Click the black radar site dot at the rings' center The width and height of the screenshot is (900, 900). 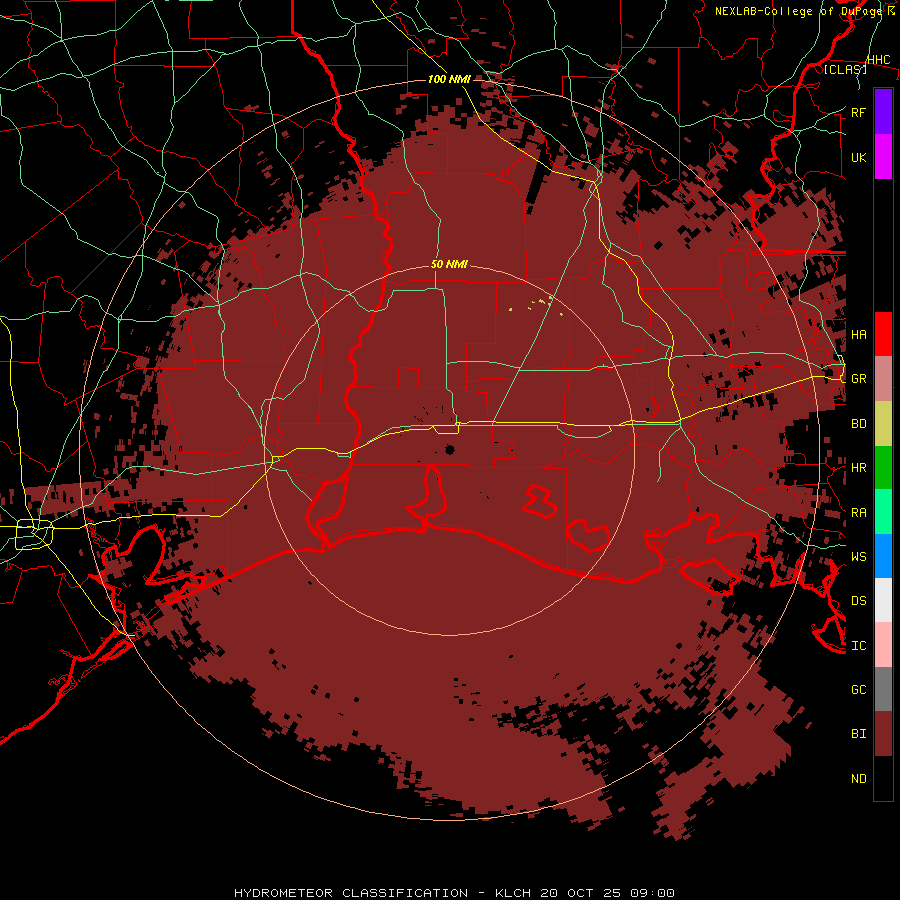point(449,449)
